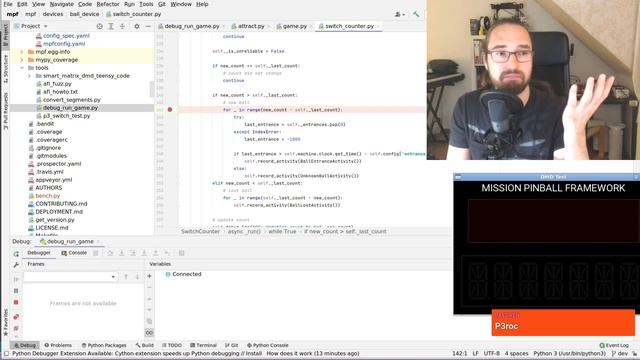Open user account icon dropdown in toolbar
The image size is (640, 360).
pos(400,14)
